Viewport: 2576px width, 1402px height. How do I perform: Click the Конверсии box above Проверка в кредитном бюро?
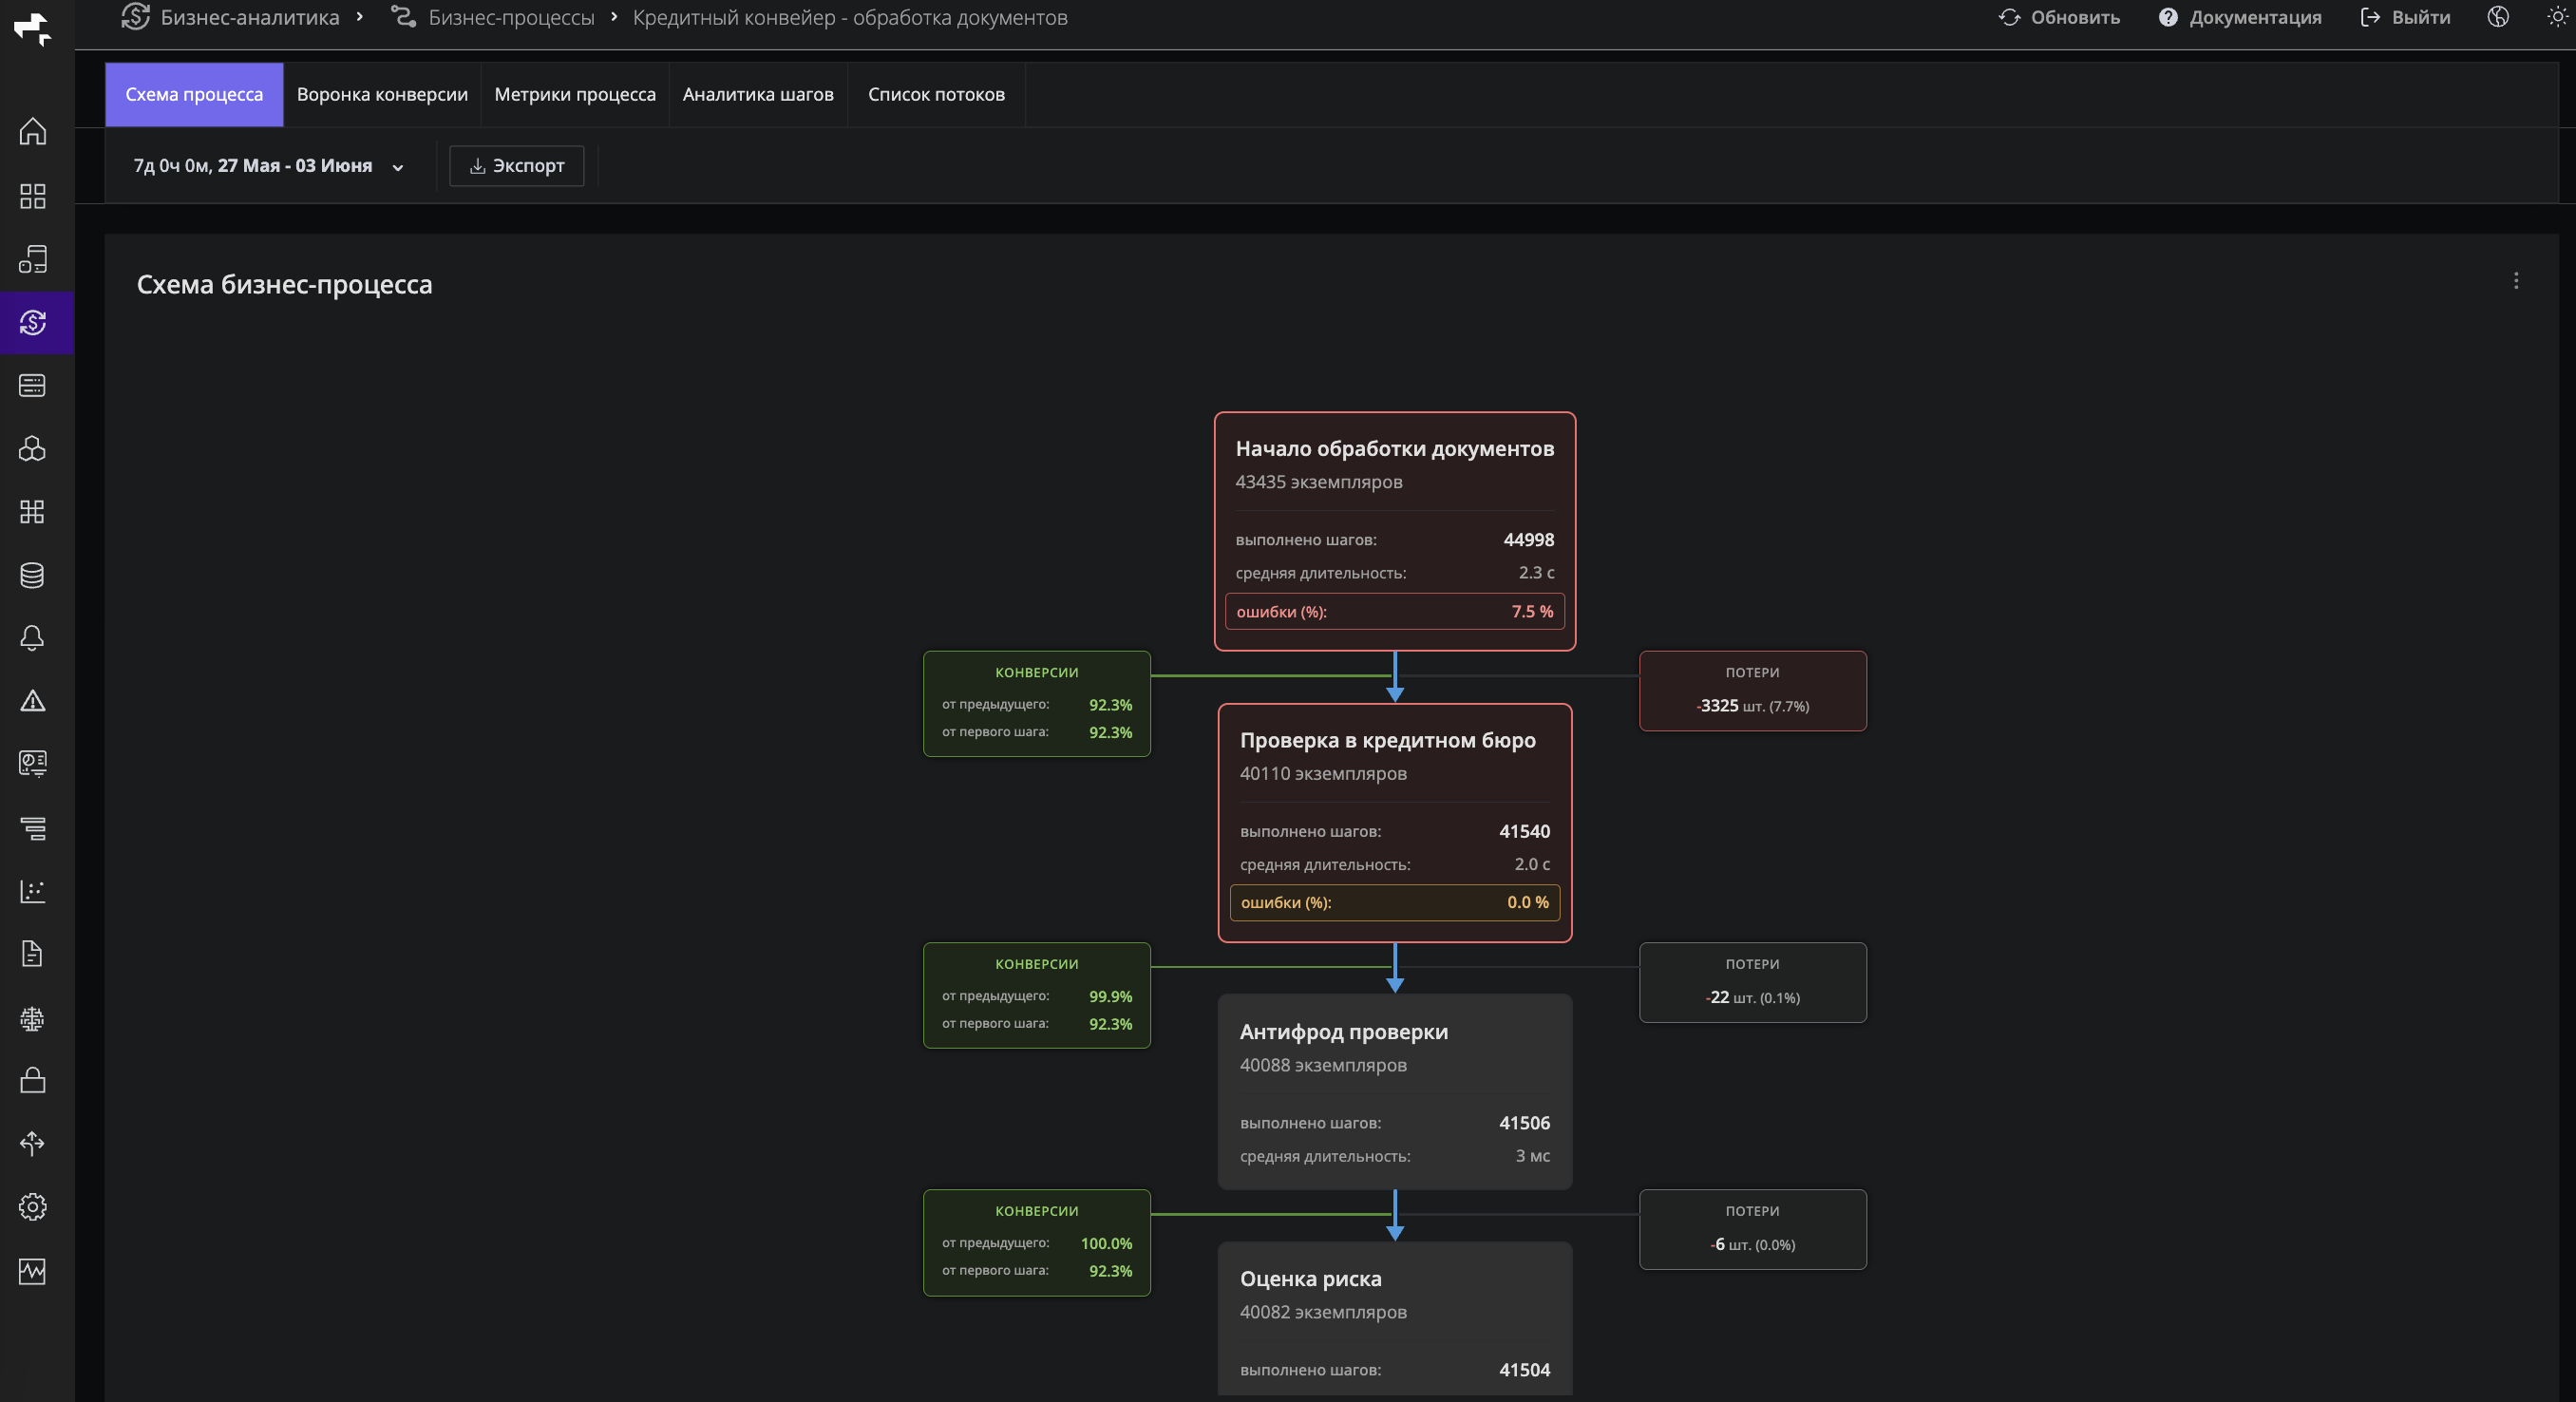[x=1037, y=704]
